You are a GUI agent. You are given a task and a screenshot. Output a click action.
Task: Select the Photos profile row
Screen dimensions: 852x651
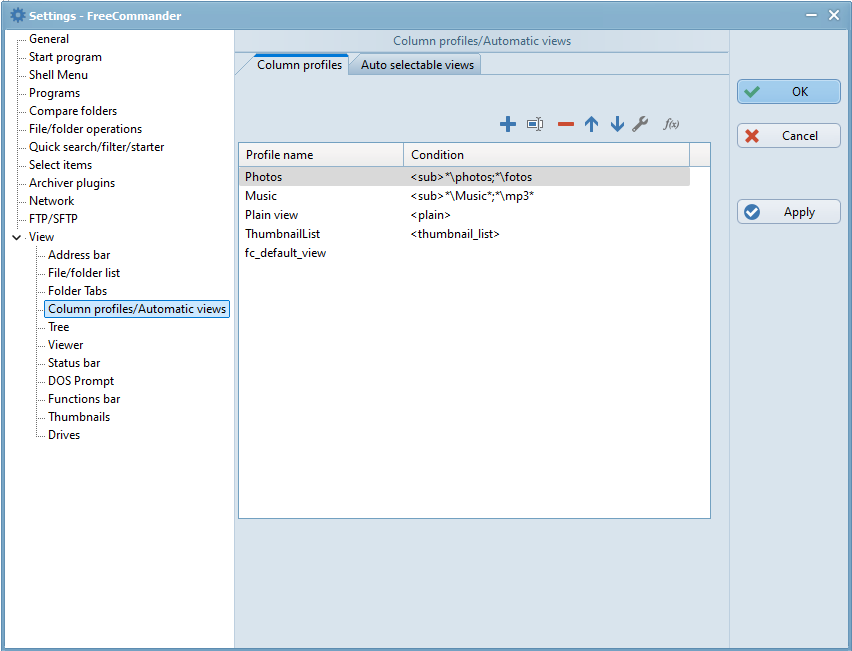465,177
